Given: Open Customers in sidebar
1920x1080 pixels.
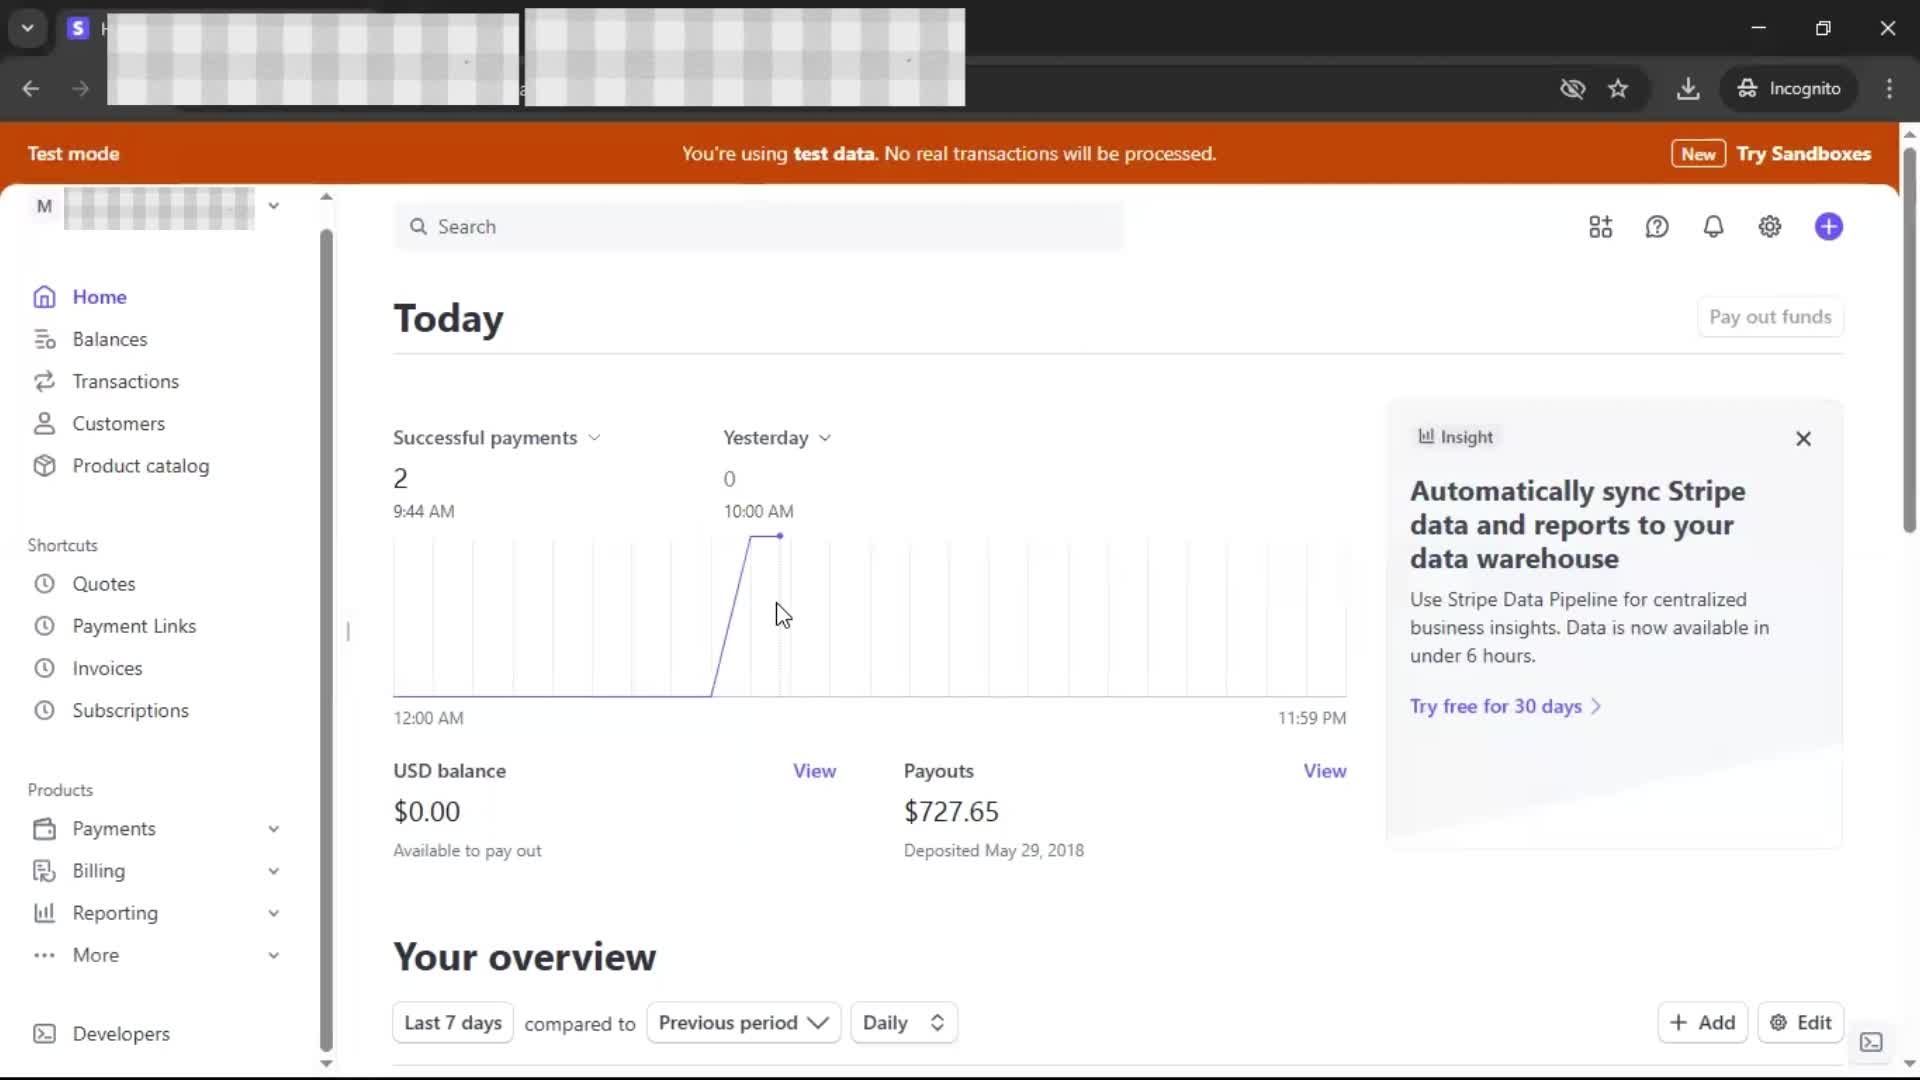Looking at the screenshot, I should (118, 424).
